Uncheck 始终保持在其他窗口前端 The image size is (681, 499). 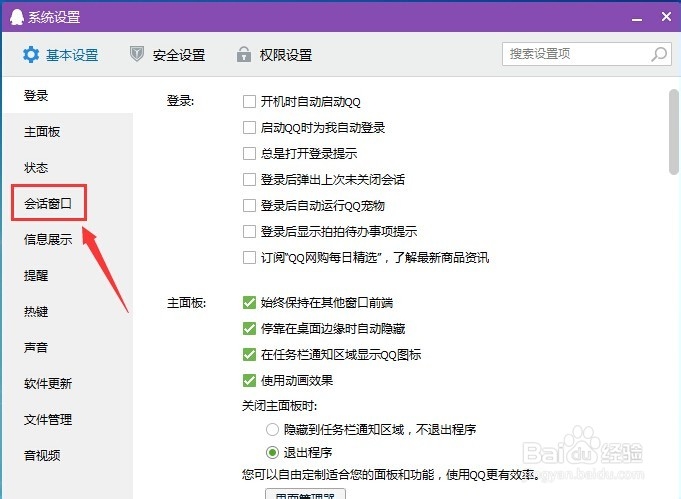pyautogui.click(x=249, y=302)
